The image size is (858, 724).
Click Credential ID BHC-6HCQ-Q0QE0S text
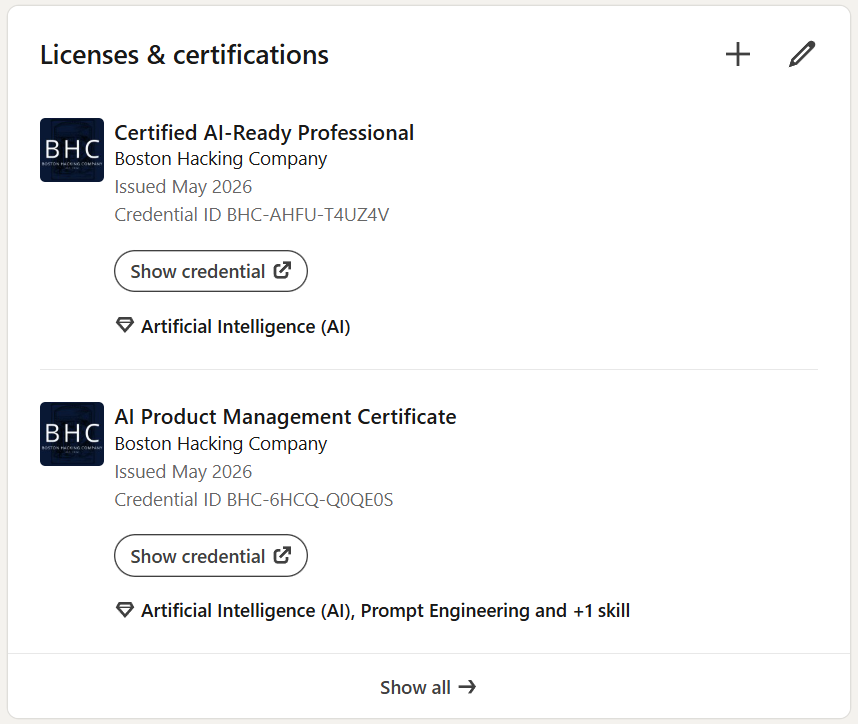(253, 500)
